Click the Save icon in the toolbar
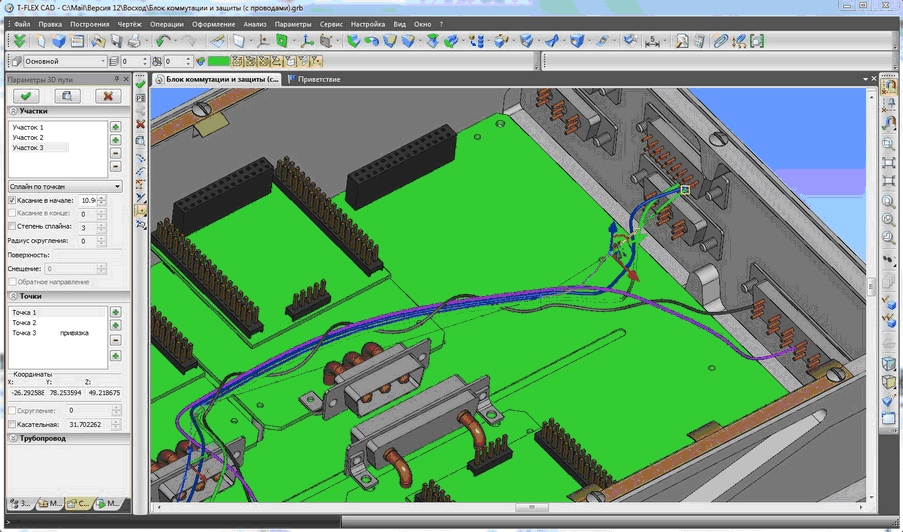Viewport: 903px width, 532px height. [x=116, y=41]
